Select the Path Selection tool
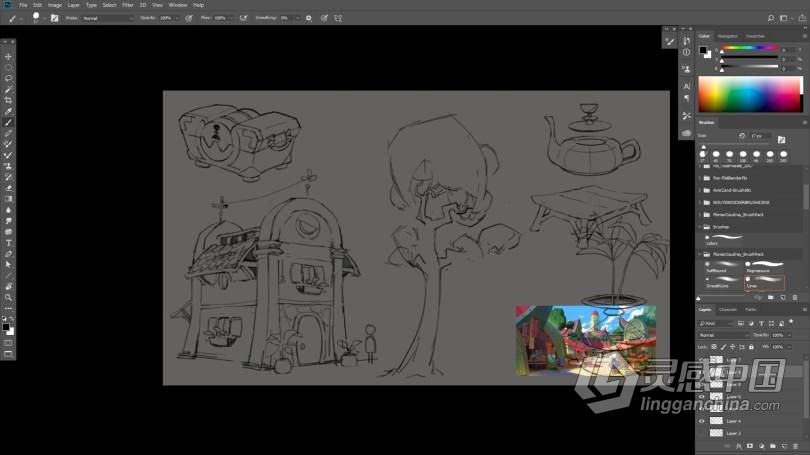 [x=8, y=264]
